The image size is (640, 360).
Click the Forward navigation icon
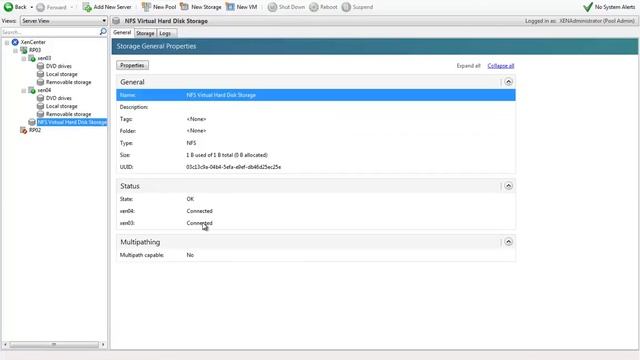pos(40,7)
